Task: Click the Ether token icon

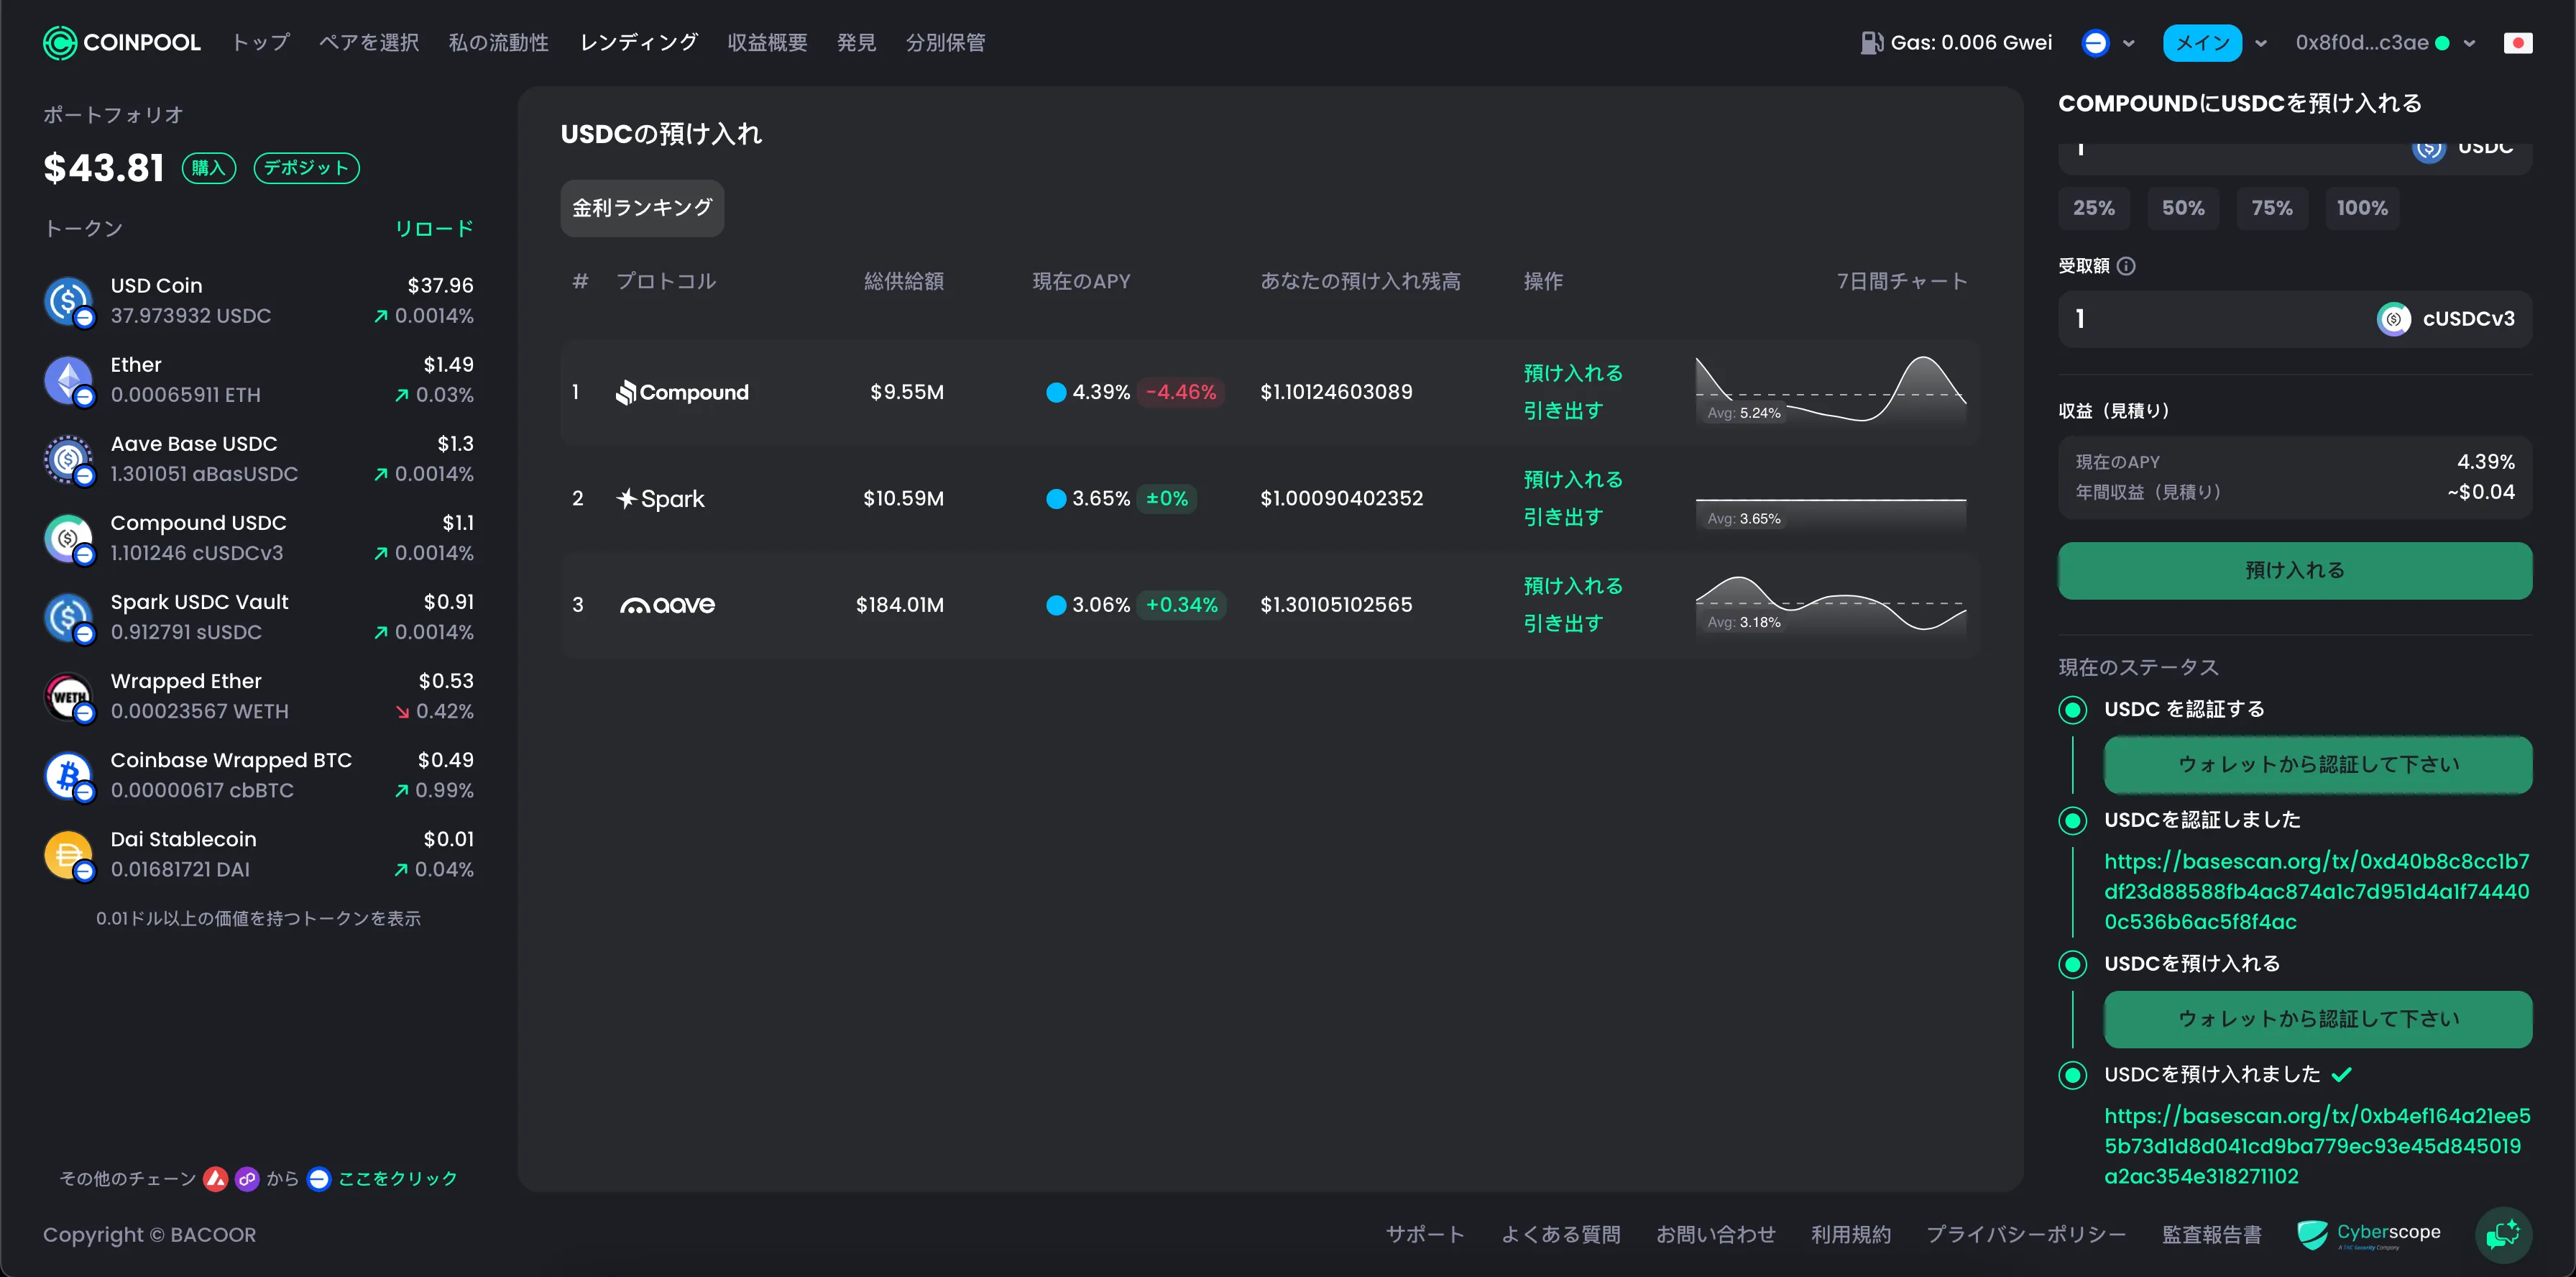Action: 68,380
